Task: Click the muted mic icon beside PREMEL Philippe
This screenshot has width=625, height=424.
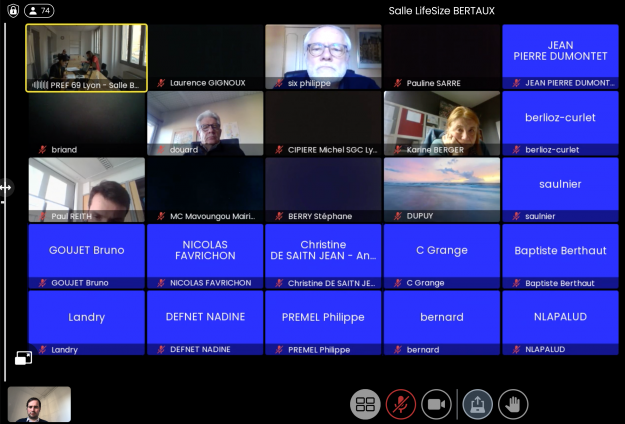Action: (x=279, y=350)
